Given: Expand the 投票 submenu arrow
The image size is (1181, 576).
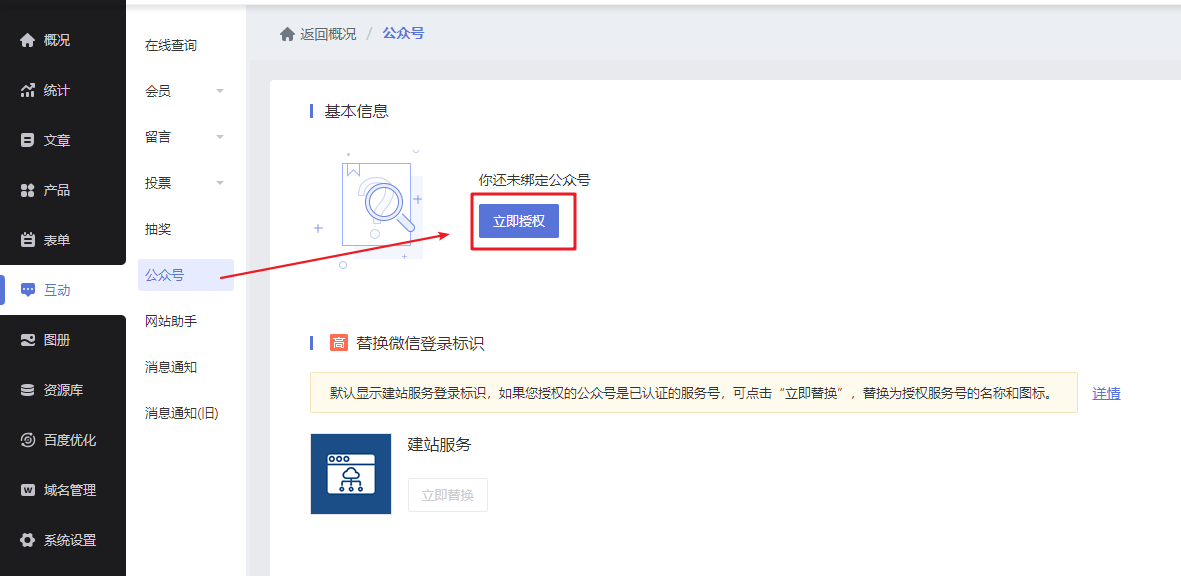Looking at the screenshot, I should [x=220, y=183].
